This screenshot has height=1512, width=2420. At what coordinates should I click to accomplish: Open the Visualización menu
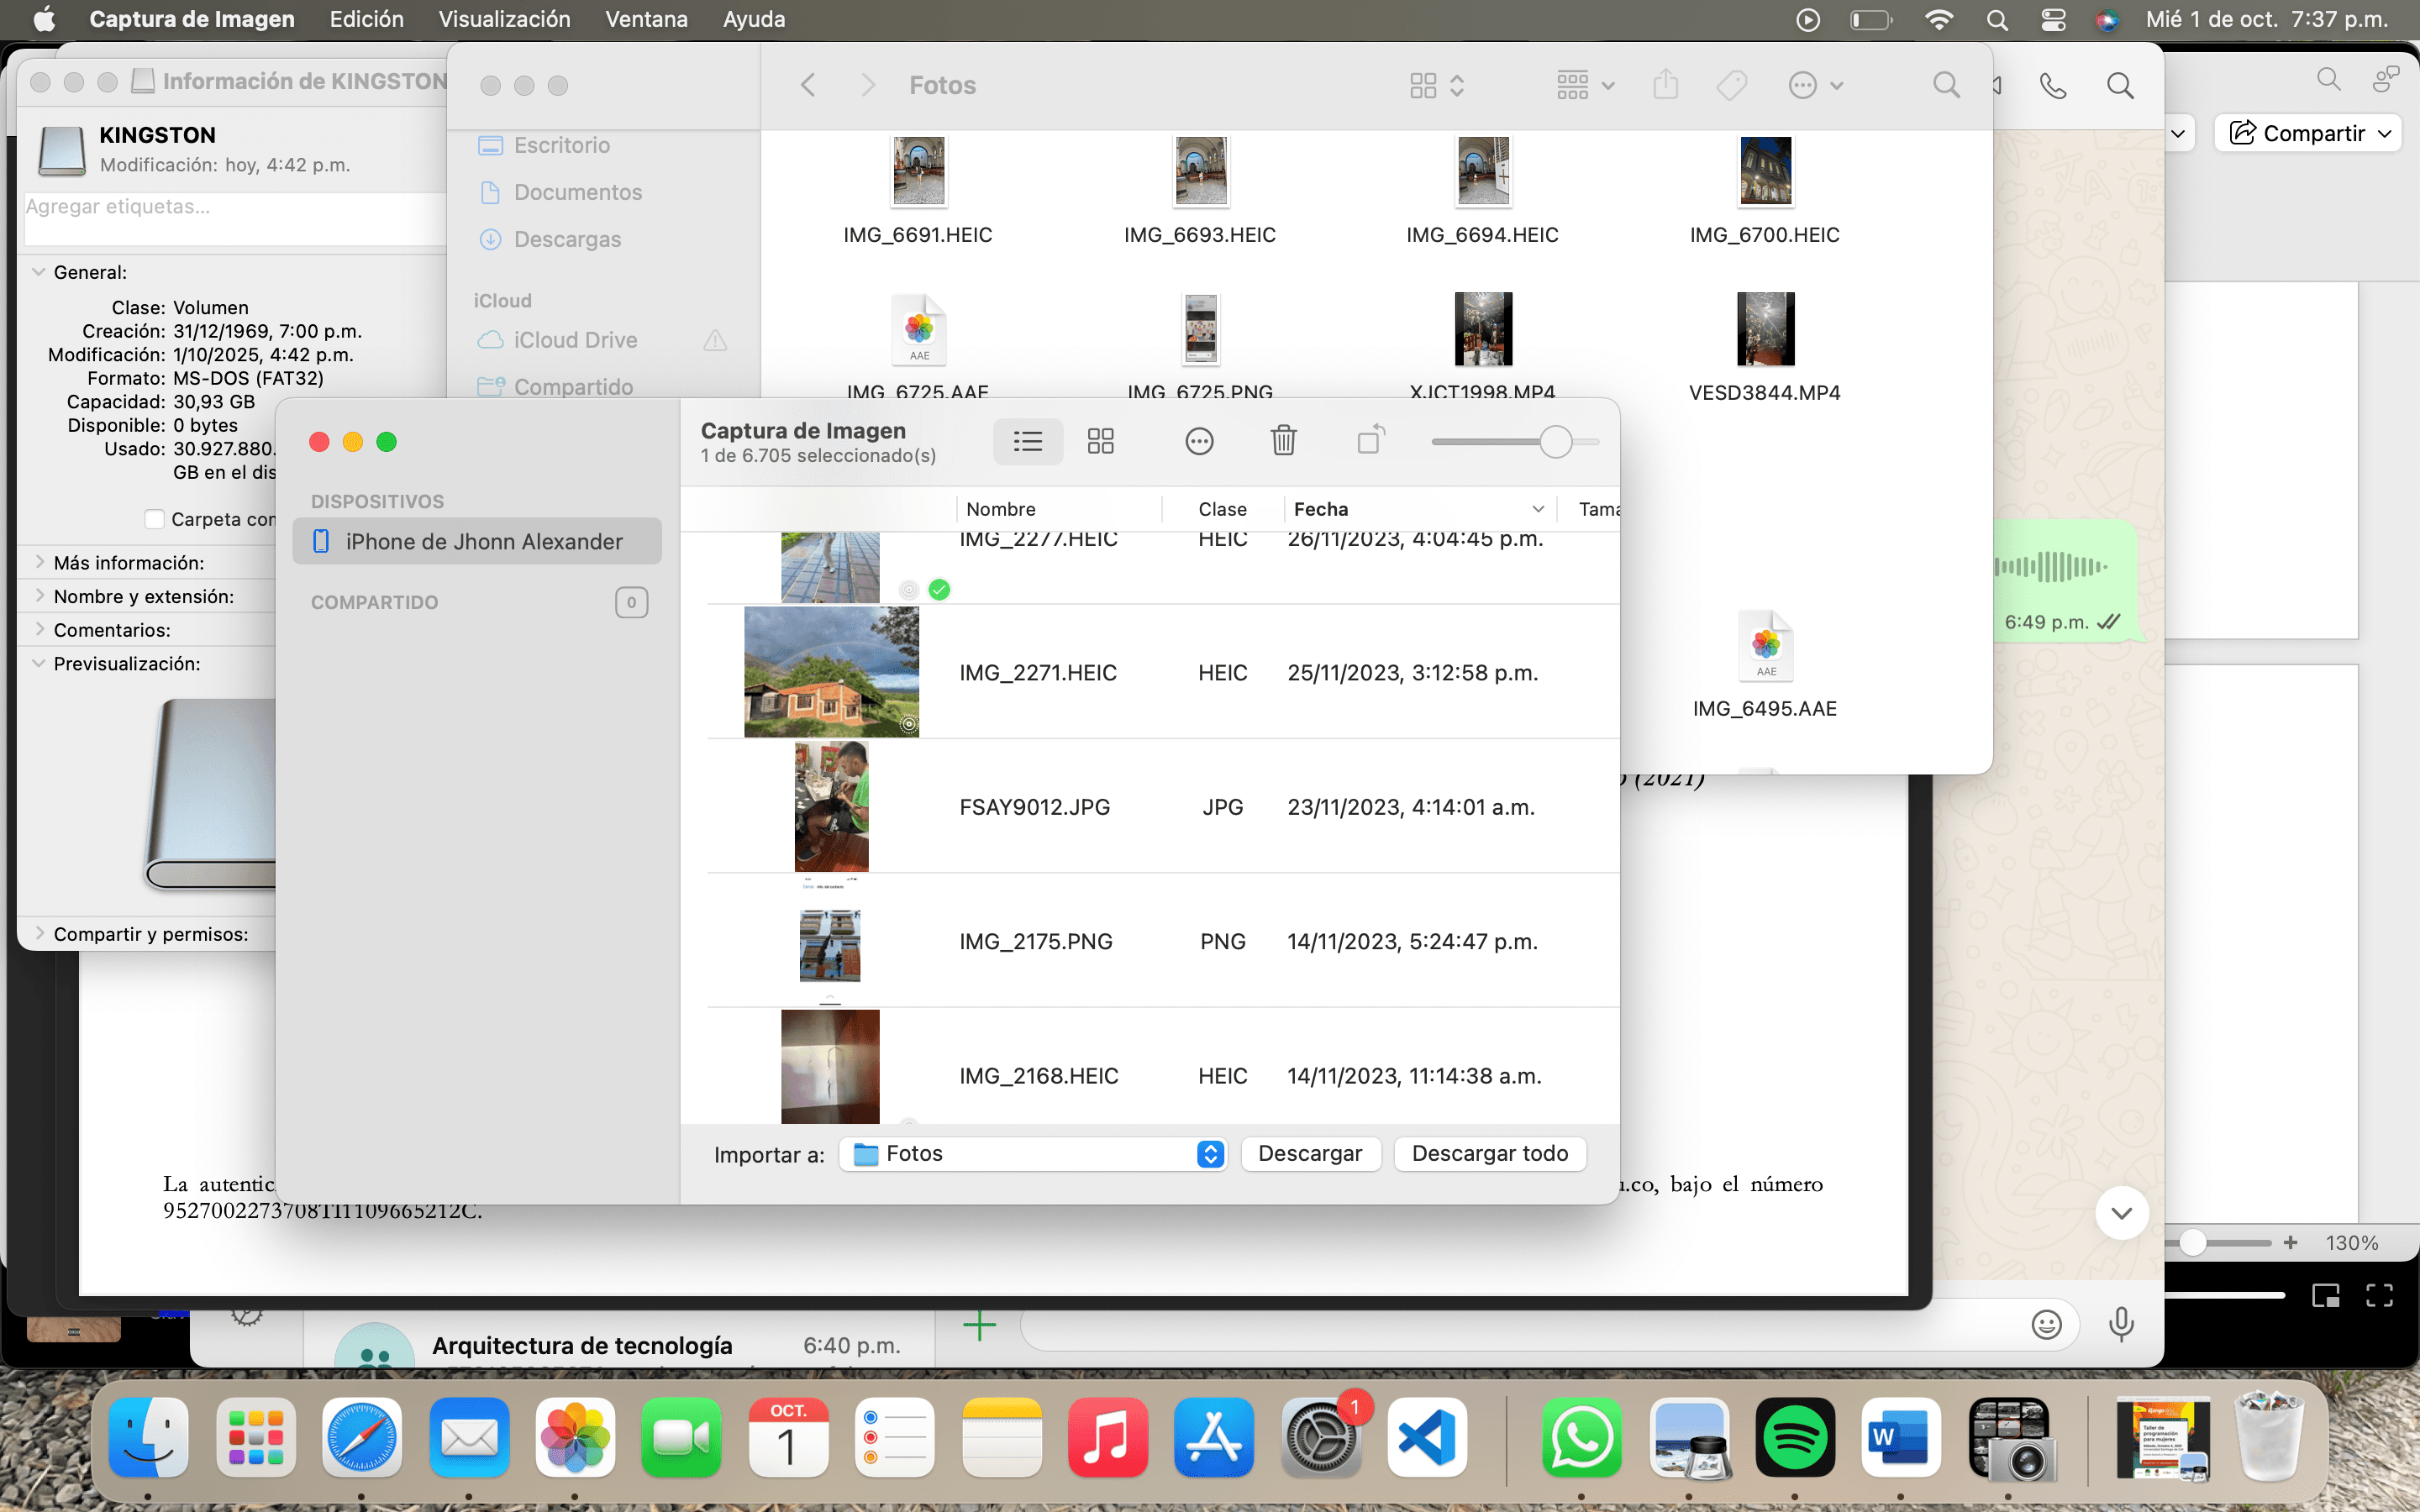pos(504,19)
